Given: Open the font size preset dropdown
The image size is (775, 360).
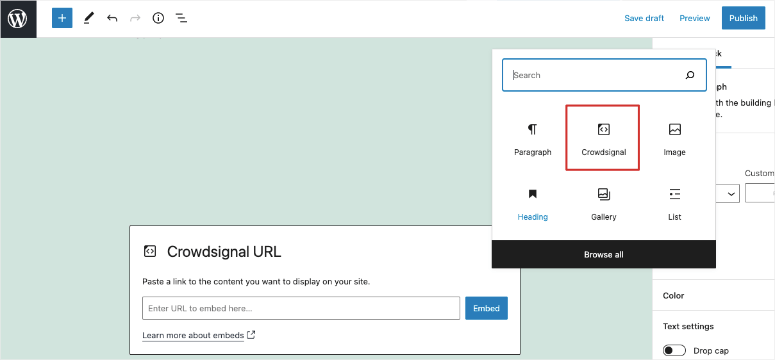Looking at the screenshot, I should coord(727,194).
